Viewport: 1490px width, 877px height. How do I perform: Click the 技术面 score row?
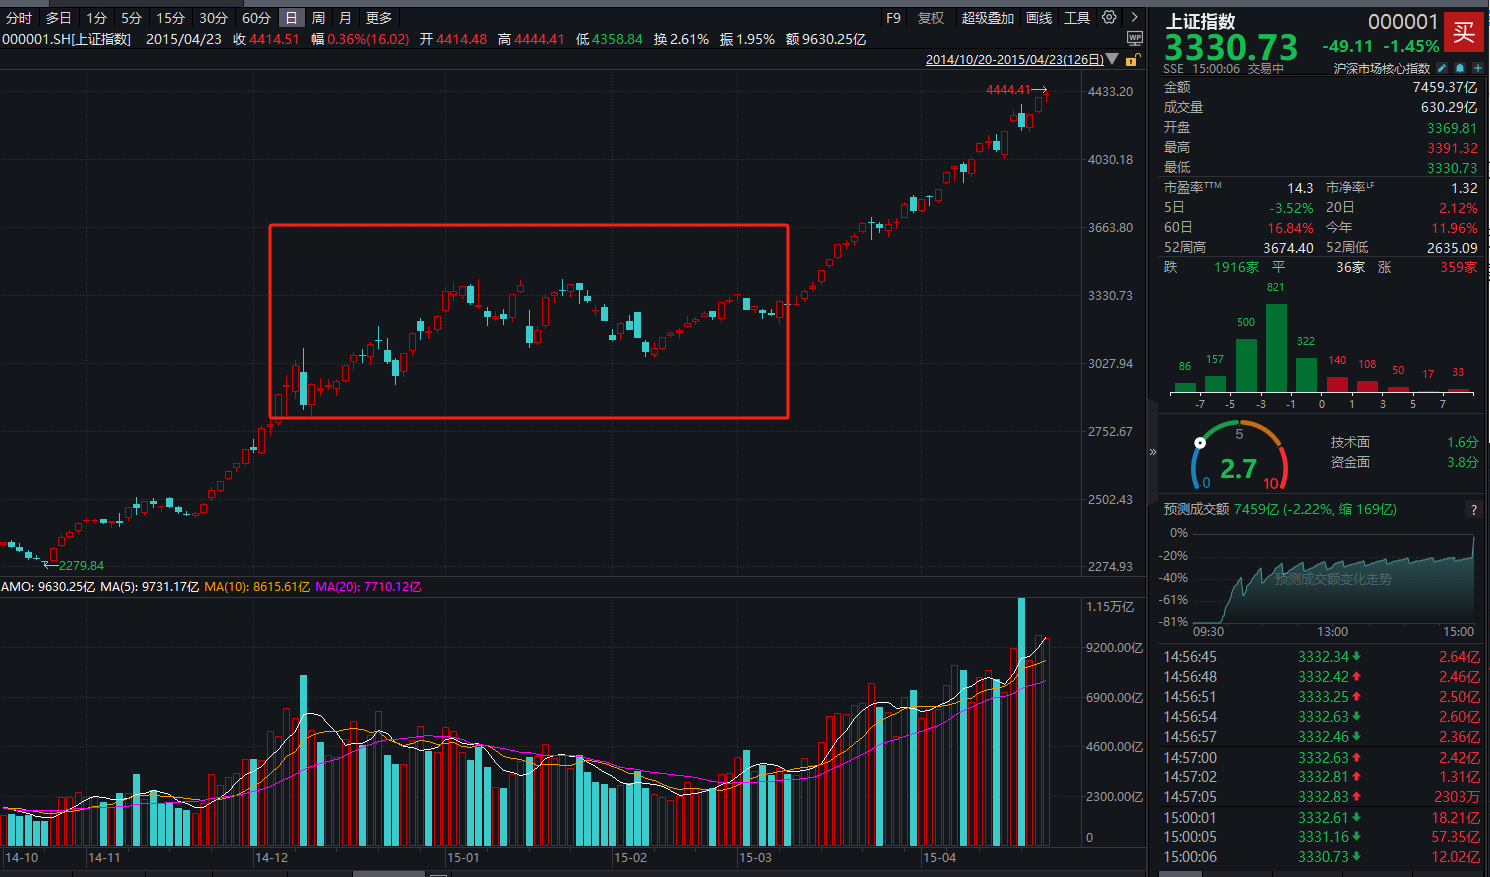click(1404, 442)
